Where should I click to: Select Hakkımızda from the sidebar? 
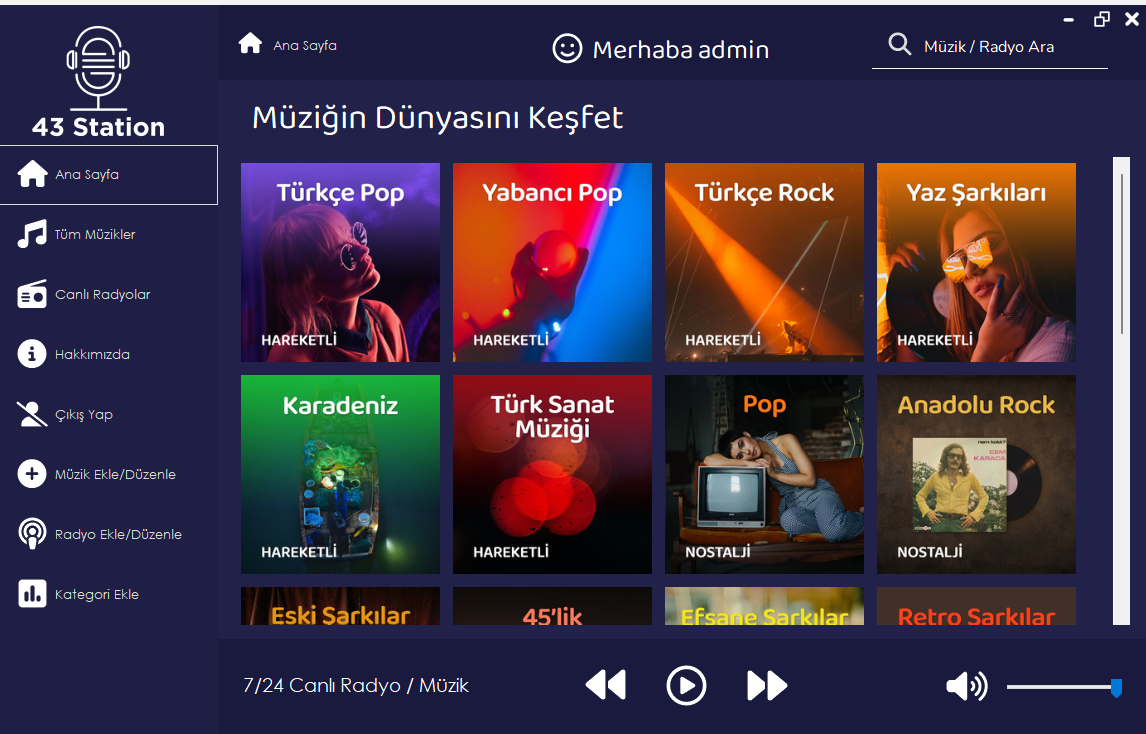109,354
